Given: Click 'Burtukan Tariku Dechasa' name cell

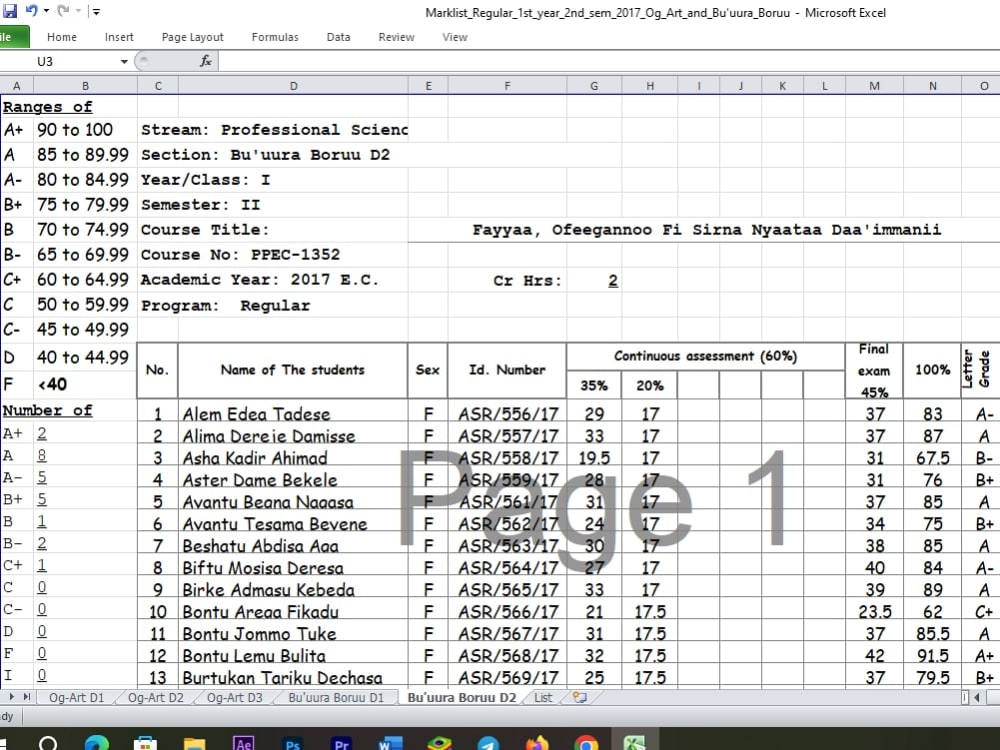Looking at the screenshot, I should (293, 677).
